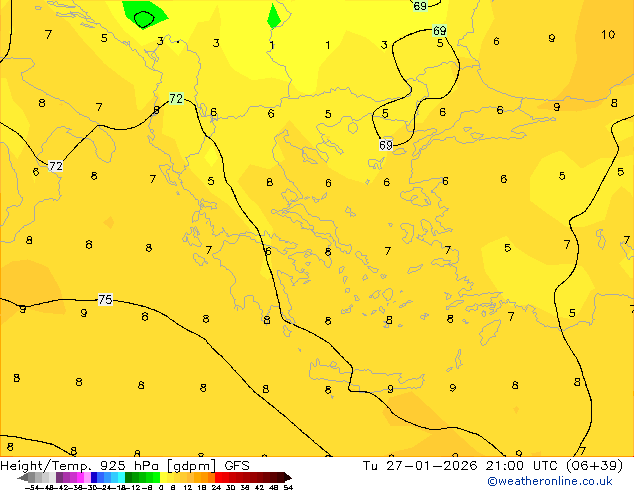Viewport: 634px width, 490px height.
Task: Pick the dark blue swatch in legend
Action: [x=94, y=477]
